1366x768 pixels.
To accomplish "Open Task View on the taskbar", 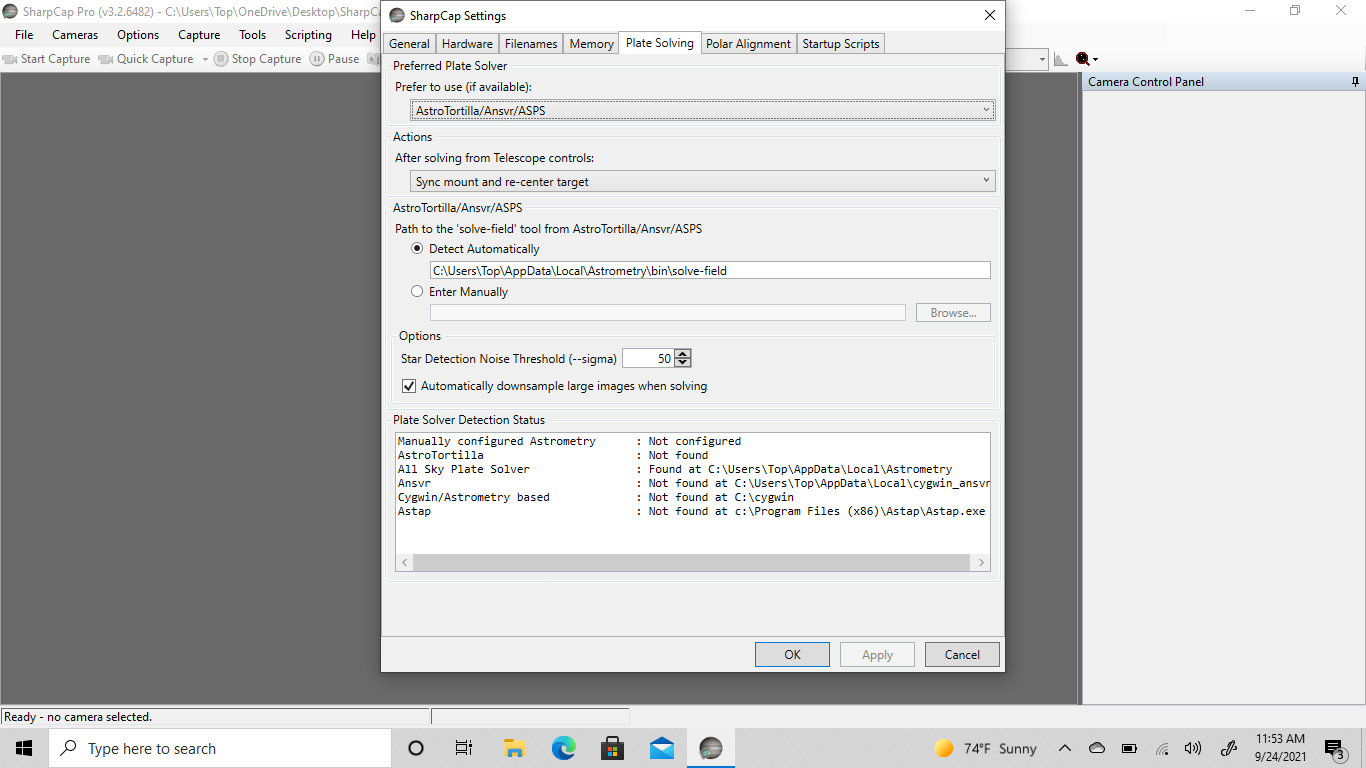I will point(464,748).
